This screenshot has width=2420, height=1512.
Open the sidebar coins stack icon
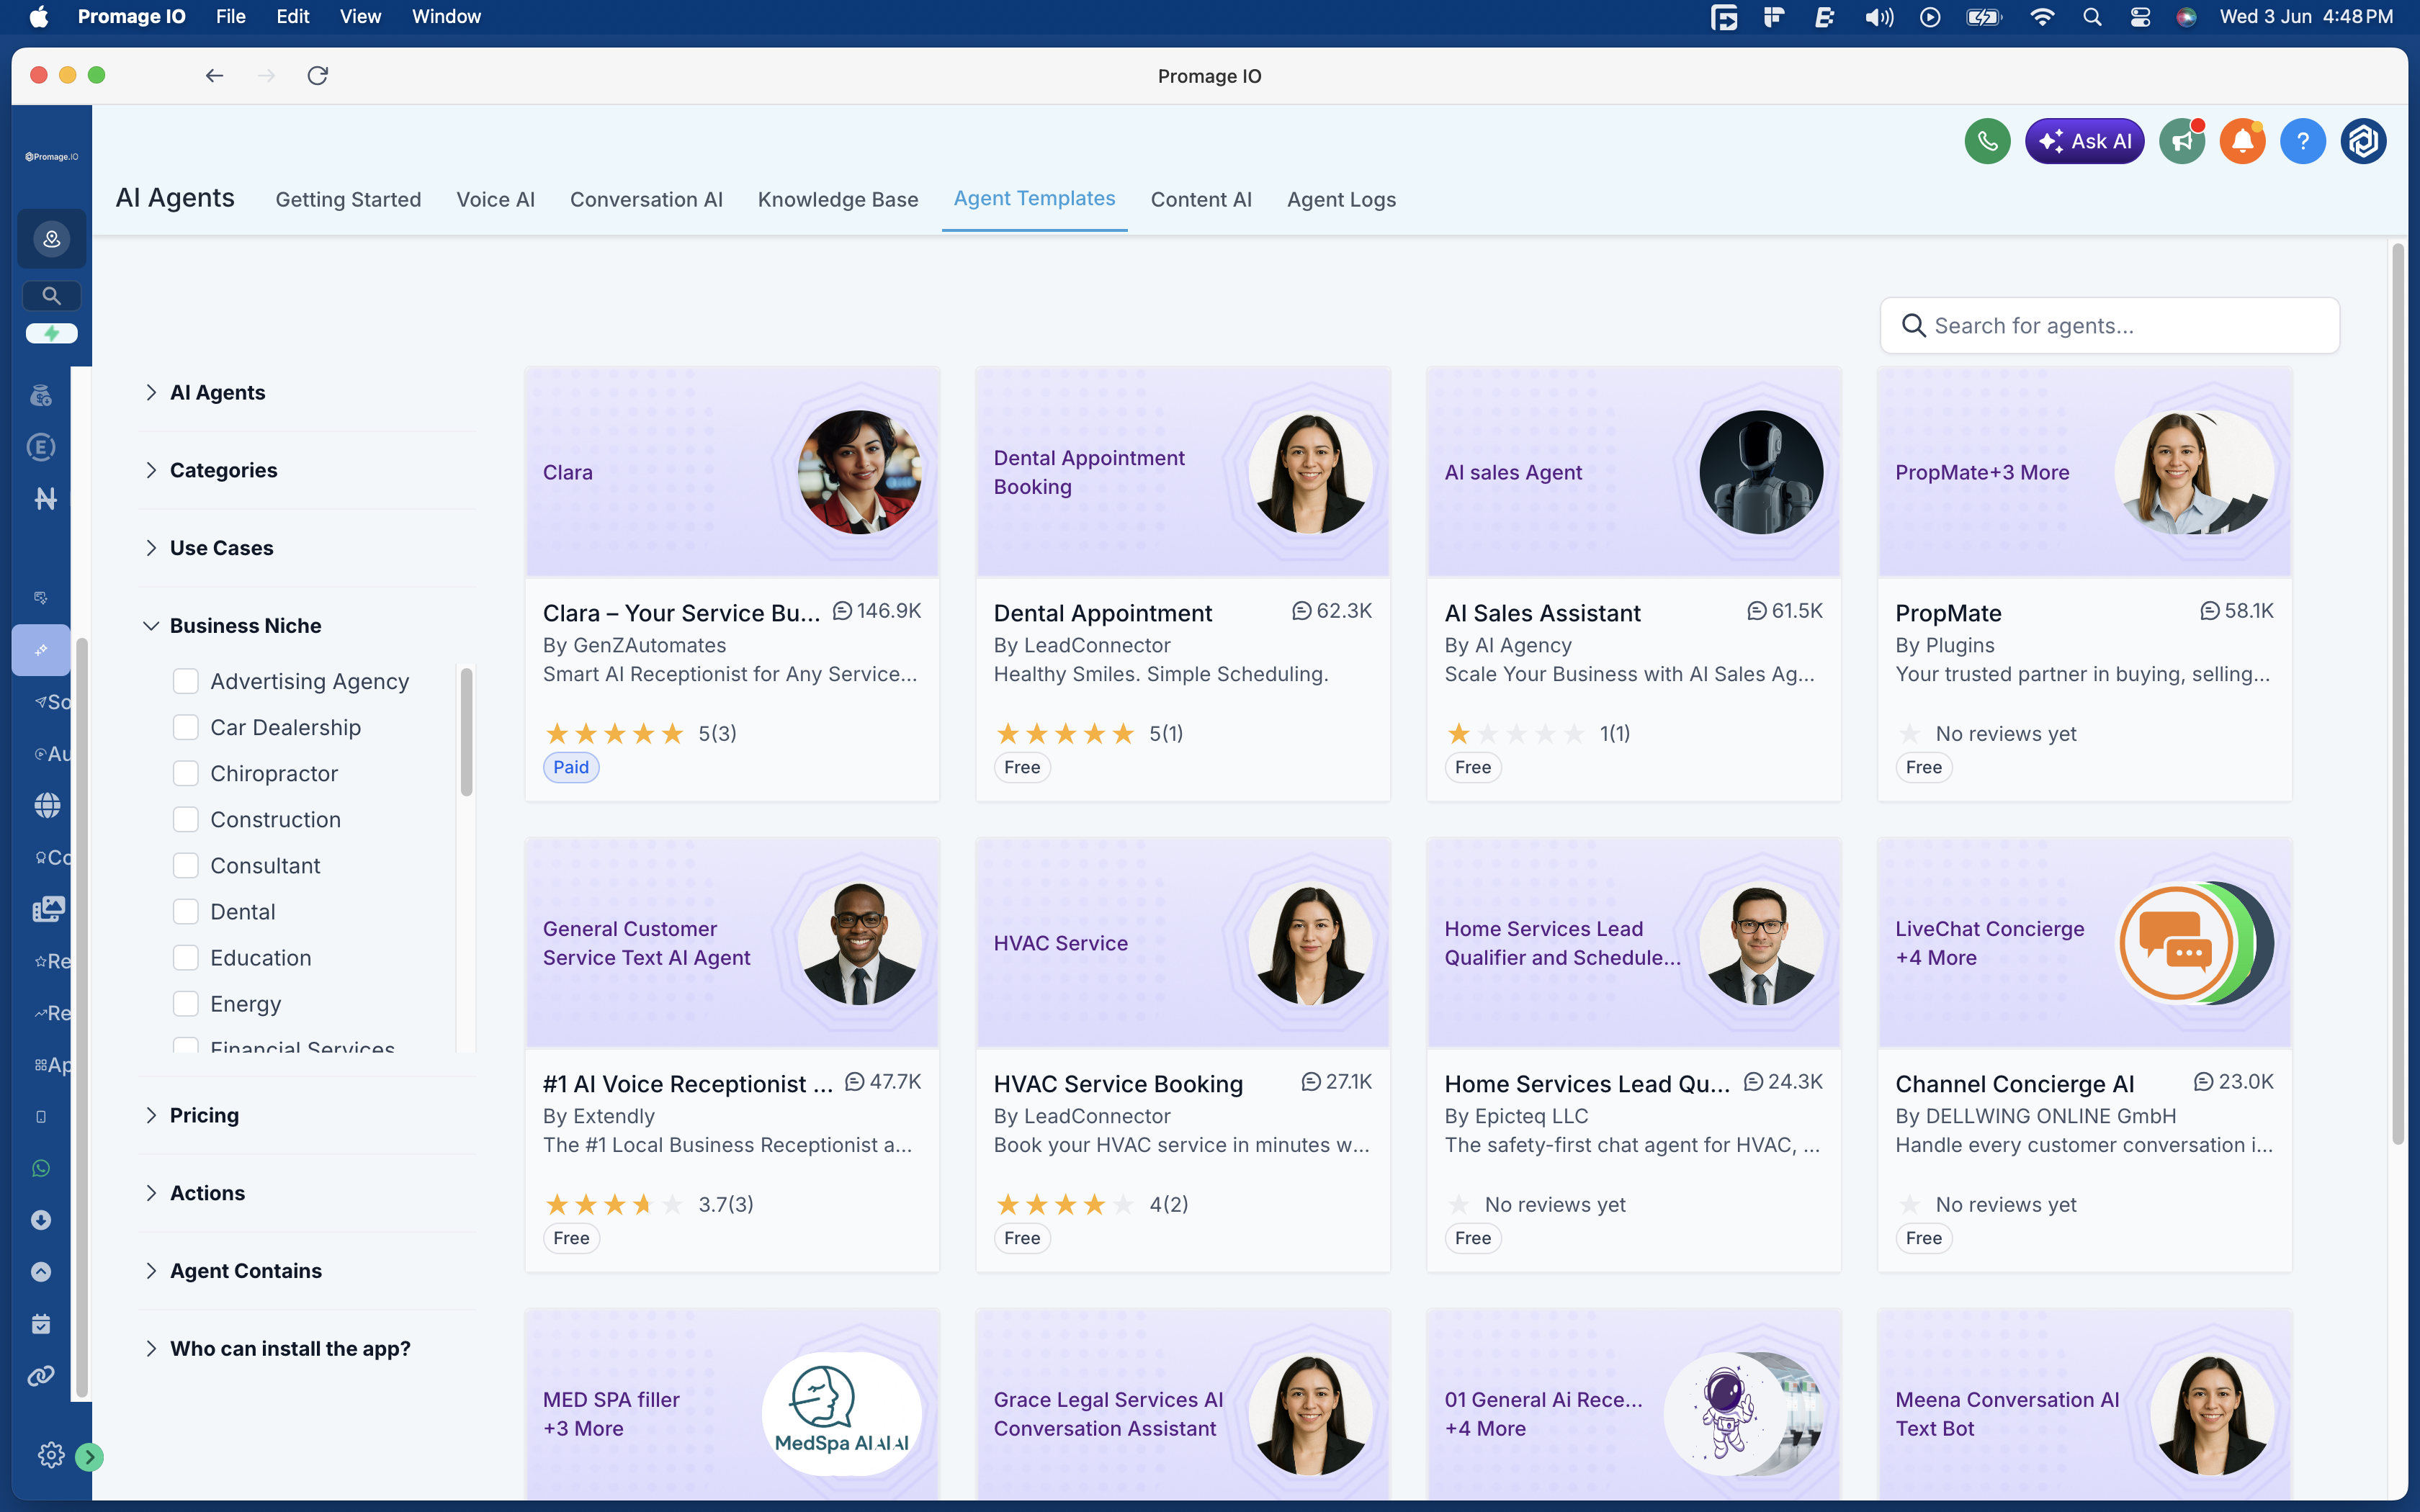tap(41, 396)
